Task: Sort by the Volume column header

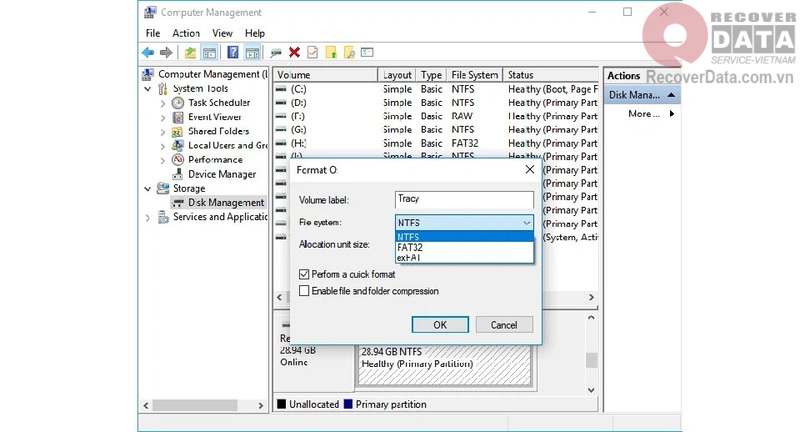Action: click(x=326, y=75)
